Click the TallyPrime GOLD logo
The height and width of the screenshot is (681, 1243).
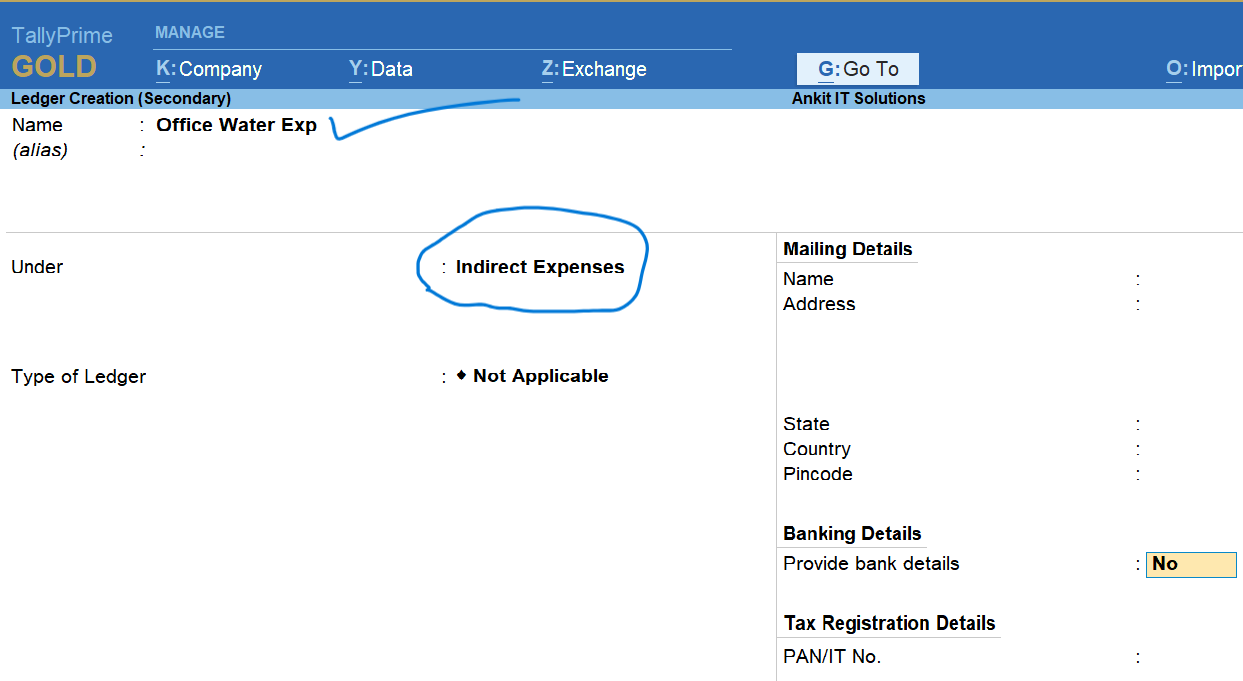pyautogui.click(x=61, y=53)
